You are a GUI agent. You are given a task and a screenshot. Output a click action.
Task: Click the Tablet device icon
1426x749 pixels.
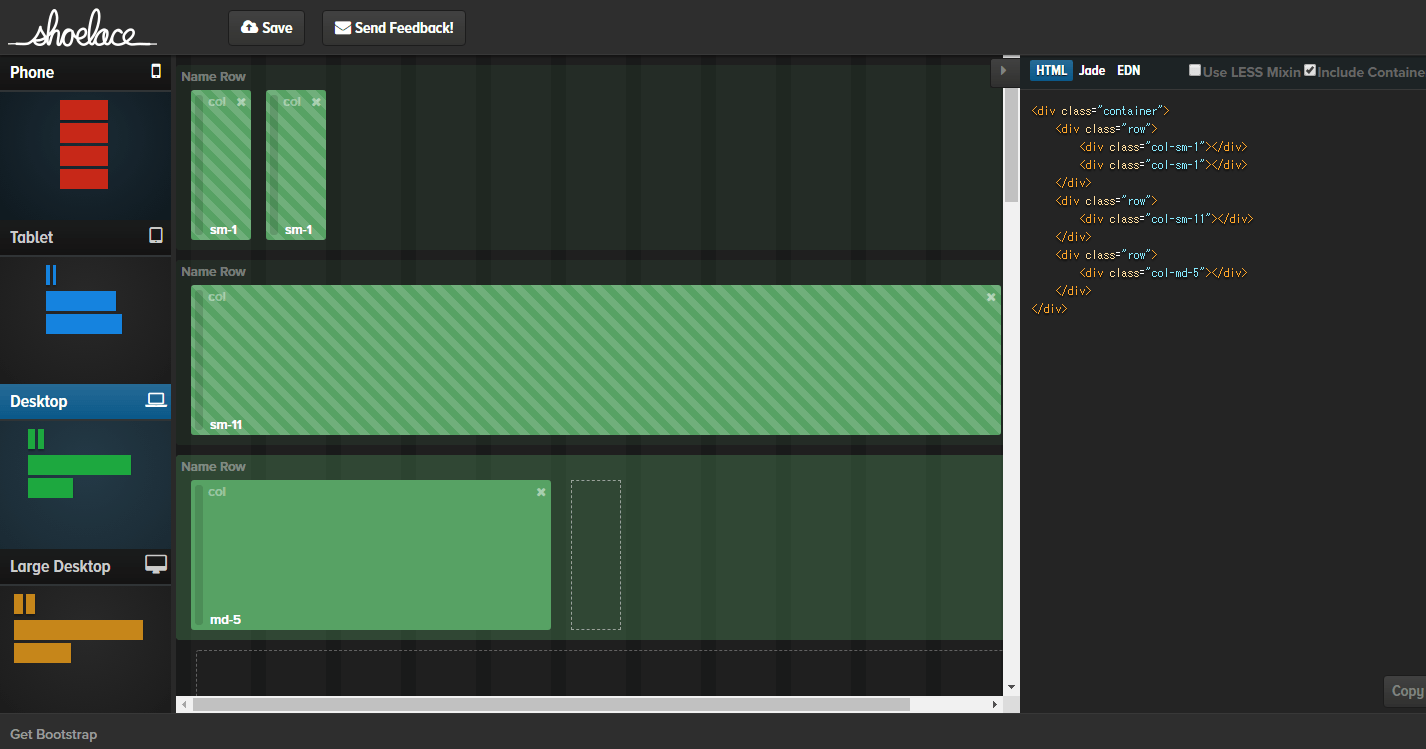tap(156, 236)
